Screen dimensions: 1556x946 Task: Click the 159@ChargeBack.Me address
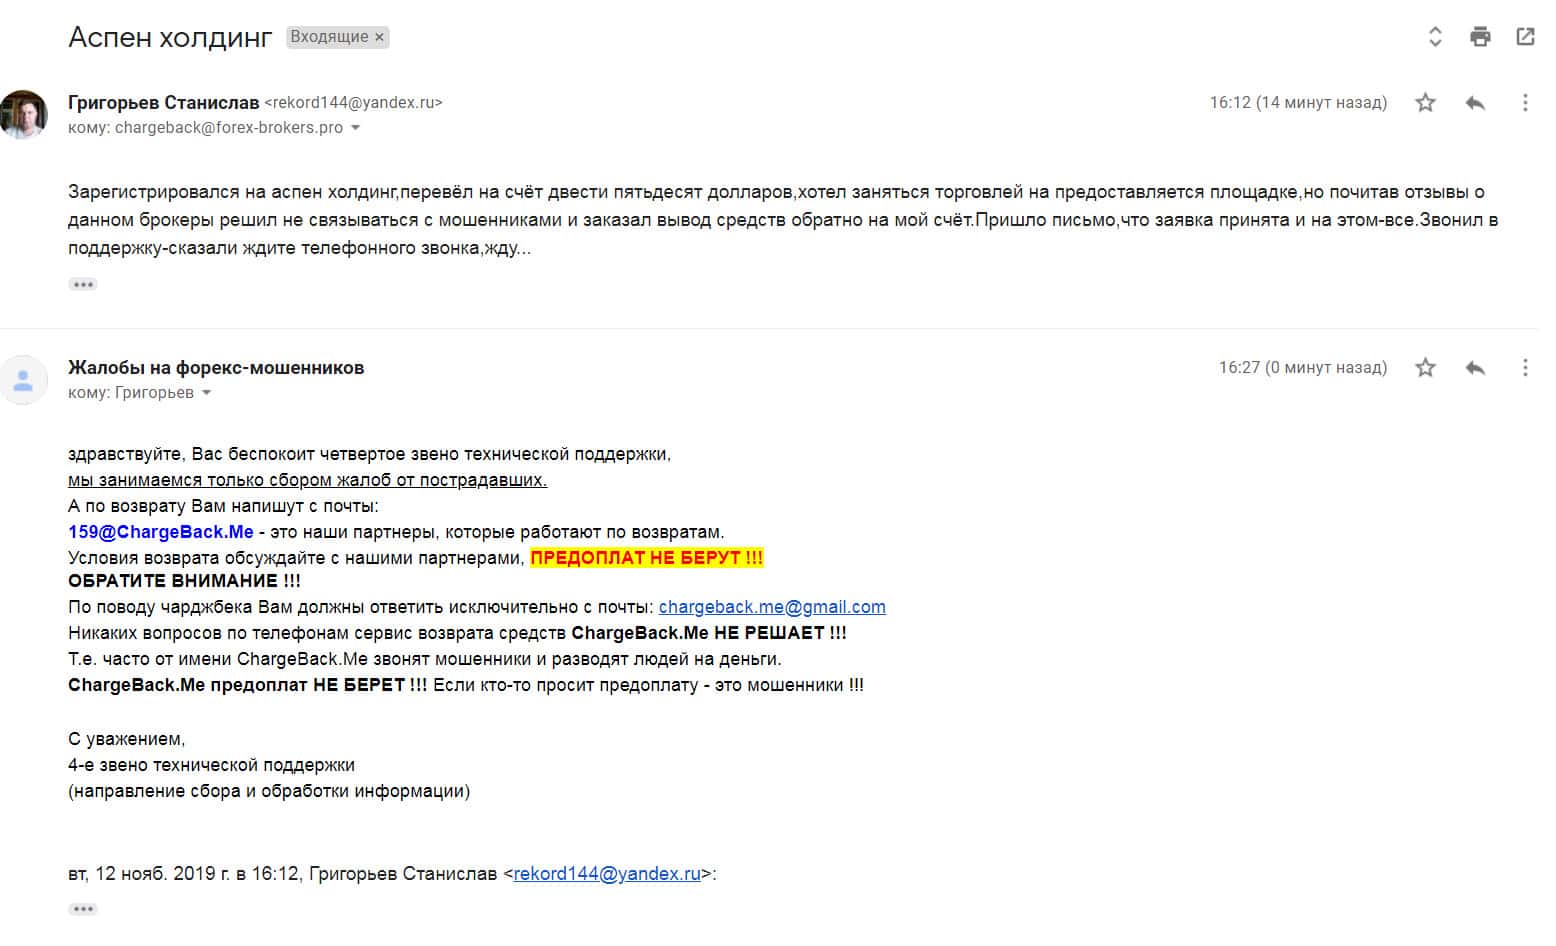[x=161, y=532]
